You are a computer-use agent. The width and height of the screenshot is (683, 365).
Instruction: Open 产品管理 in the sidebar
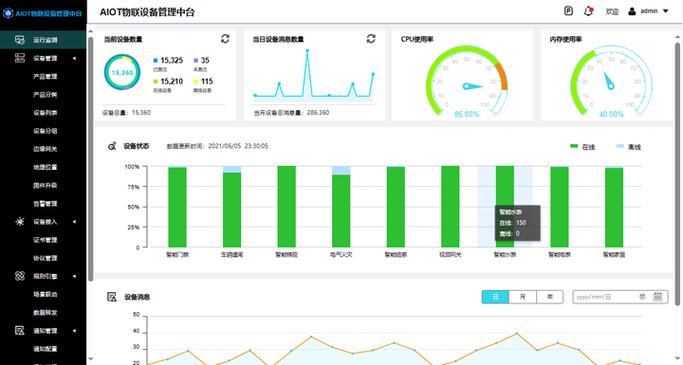click(x=45, y=76)
